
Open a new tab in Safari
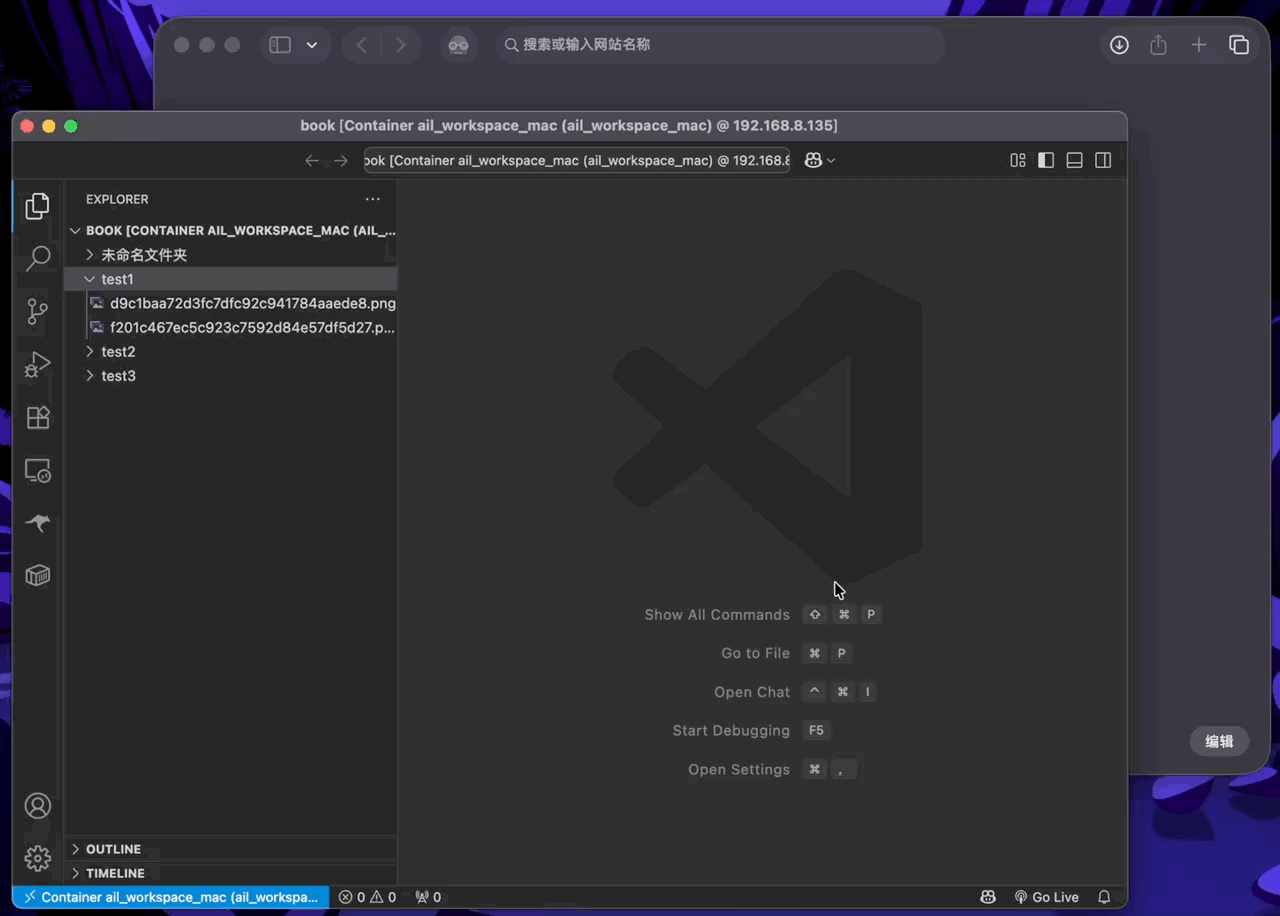[x=1199, y=45]
